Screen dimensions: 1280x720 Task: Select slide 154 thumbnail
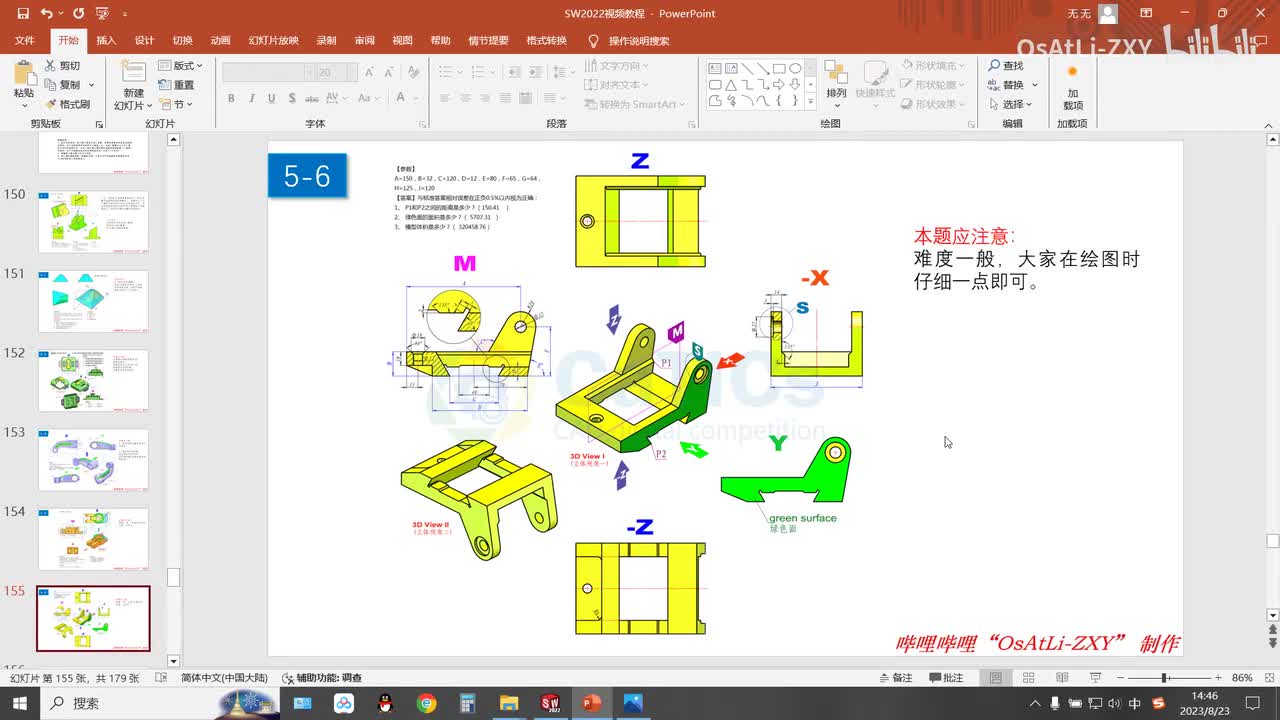(x=93, y=539)
